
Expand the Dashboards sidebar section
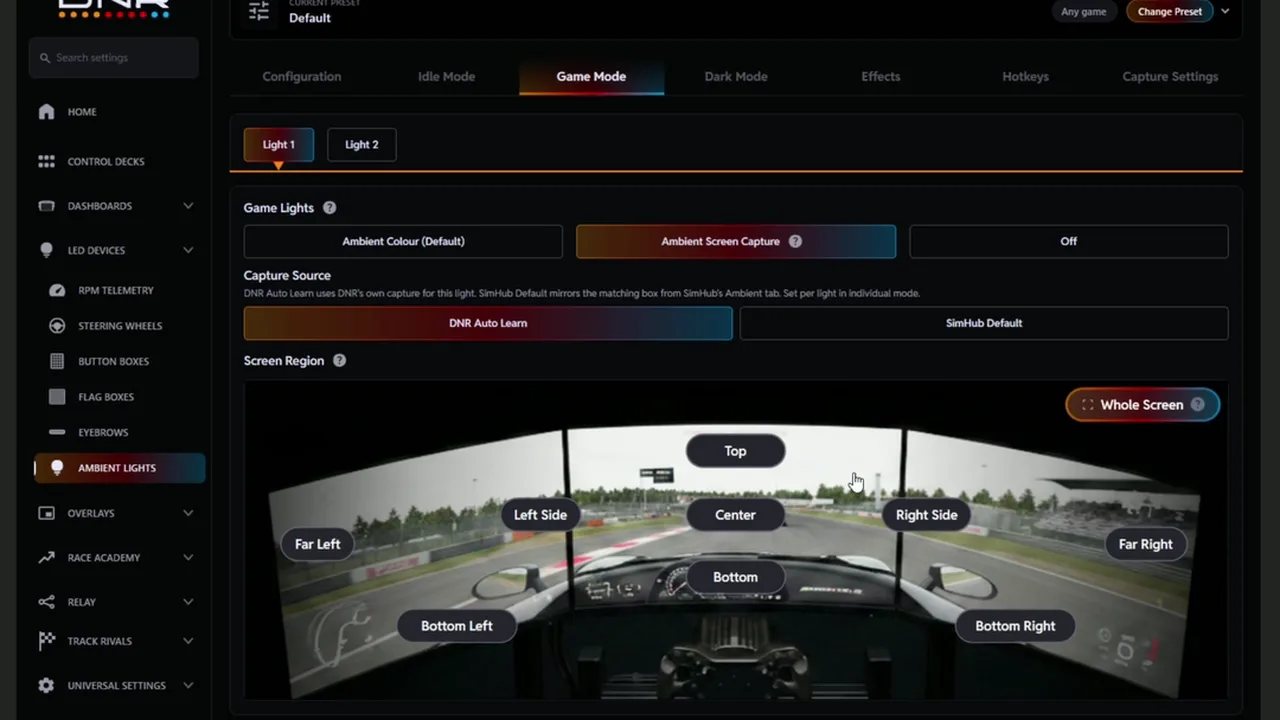tap(188, 206)
